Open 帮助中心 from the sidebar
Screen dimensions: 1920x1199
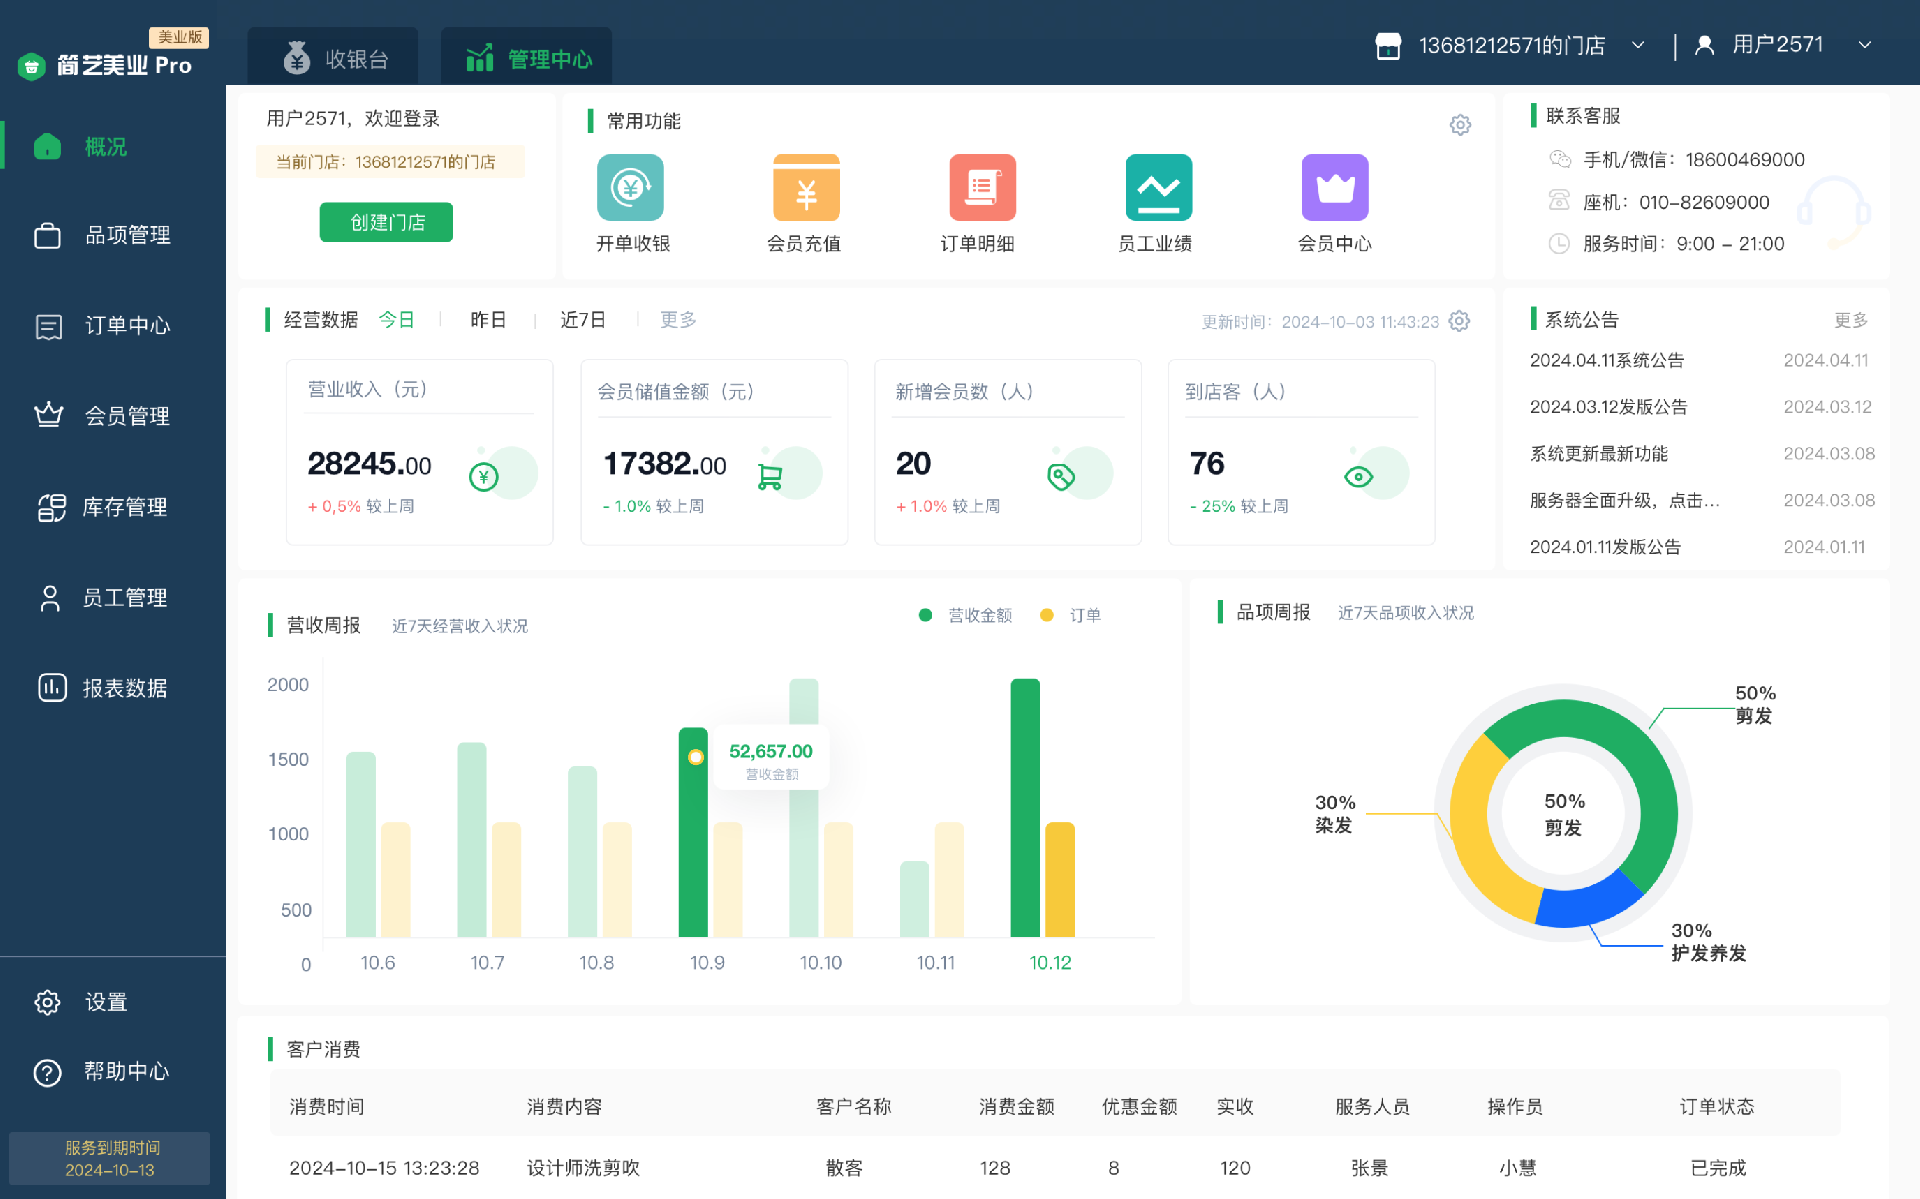[x=125, y=1071]
